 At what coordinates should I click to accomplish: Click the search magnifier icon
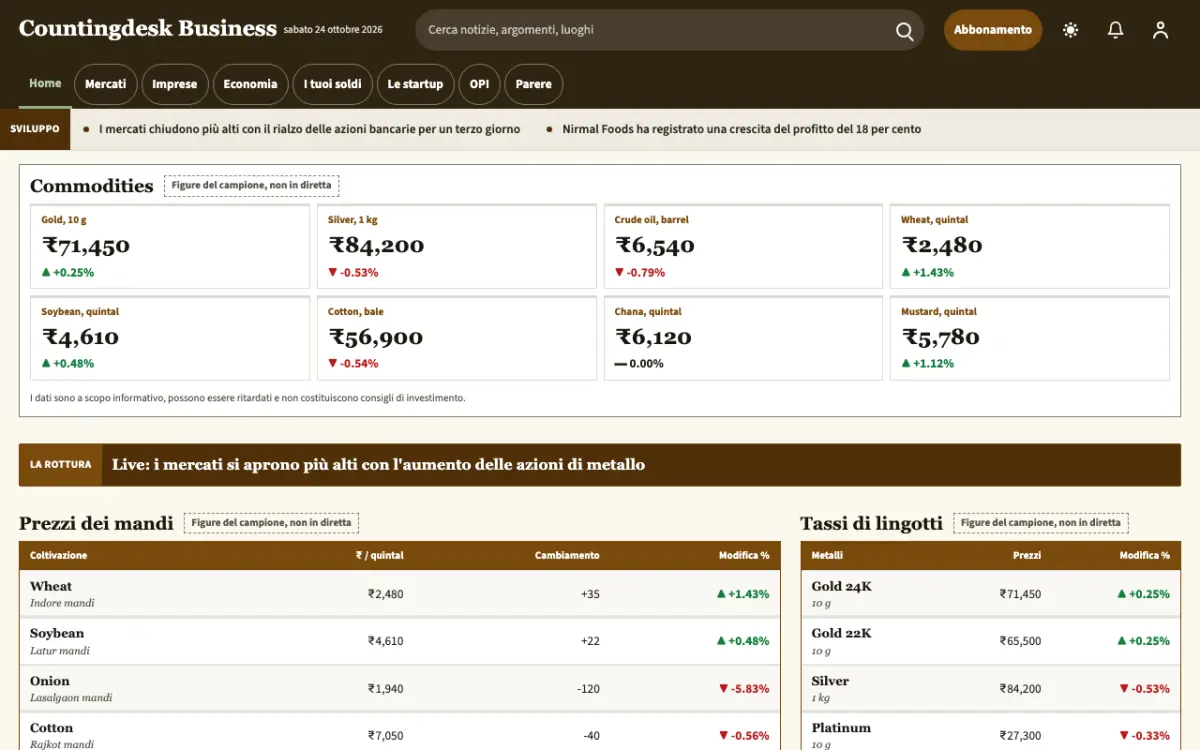point(905,31)
